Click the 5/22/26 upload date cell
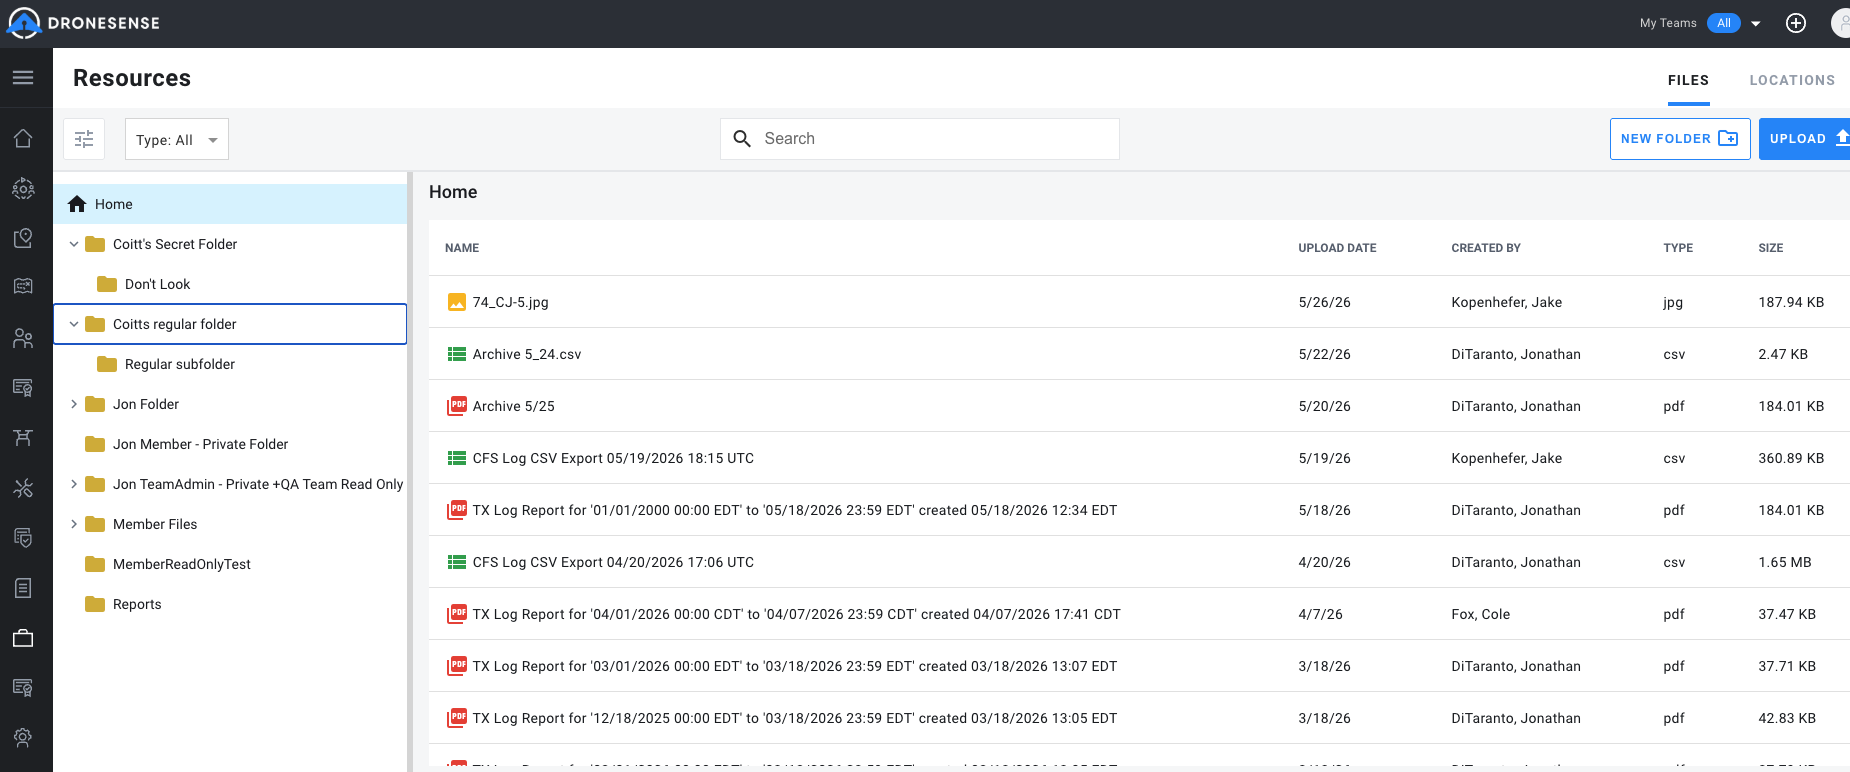Screen dimensions: 1850x772 click(1324, 354)
